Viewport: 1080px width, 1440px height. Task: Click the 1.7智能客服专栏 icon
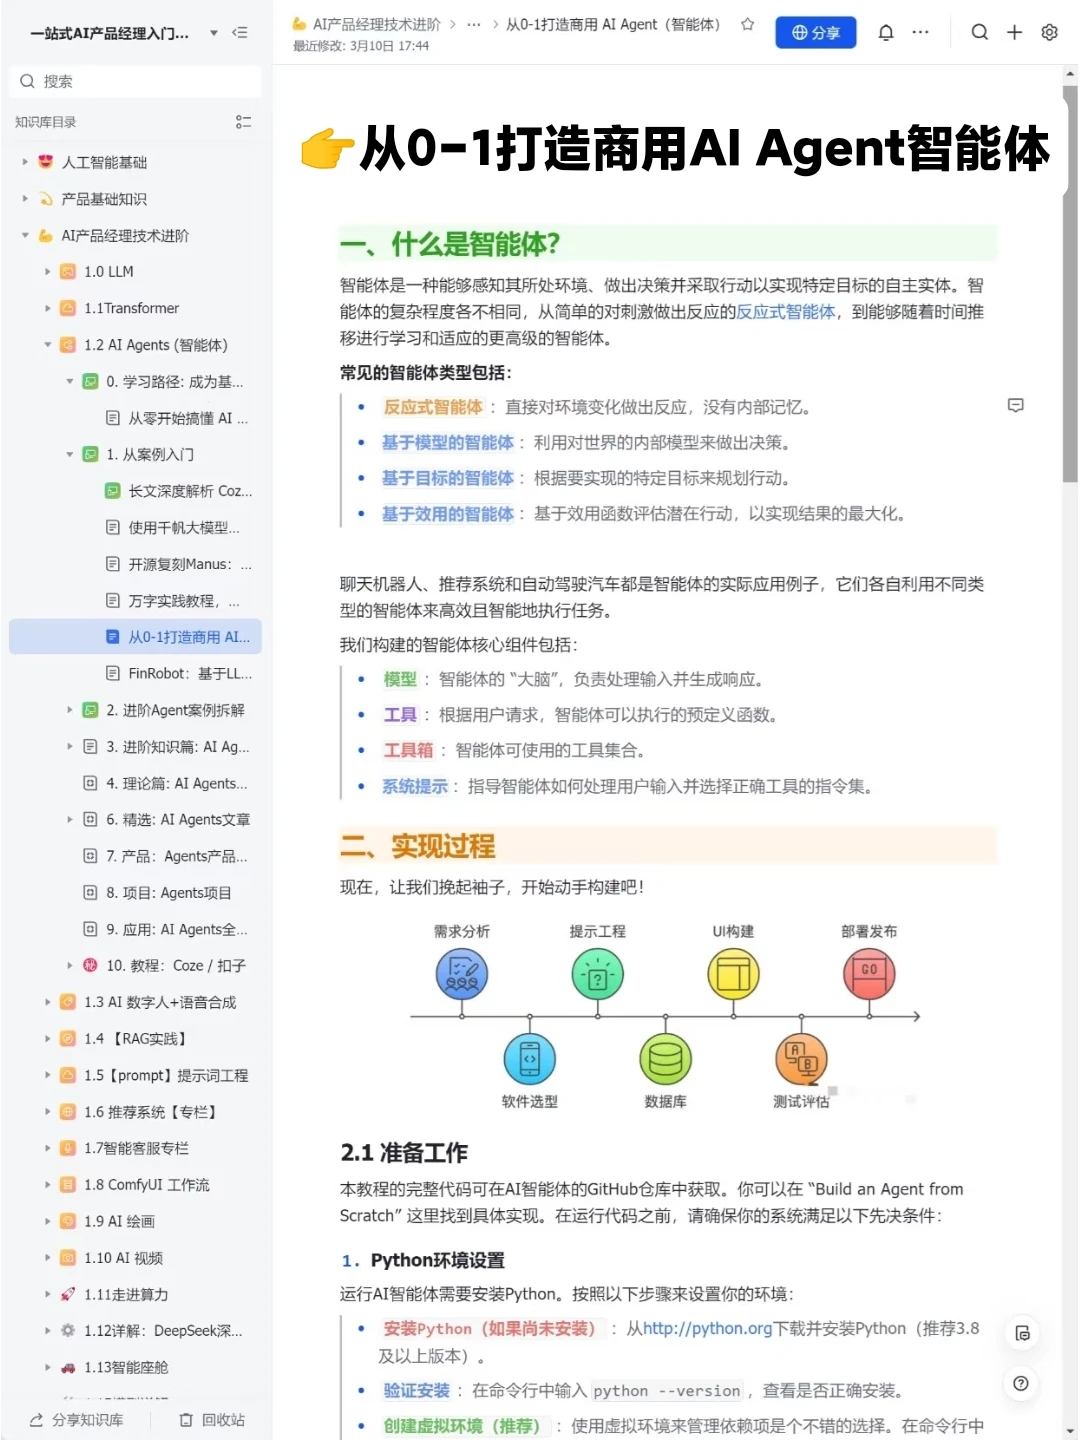68,1148
